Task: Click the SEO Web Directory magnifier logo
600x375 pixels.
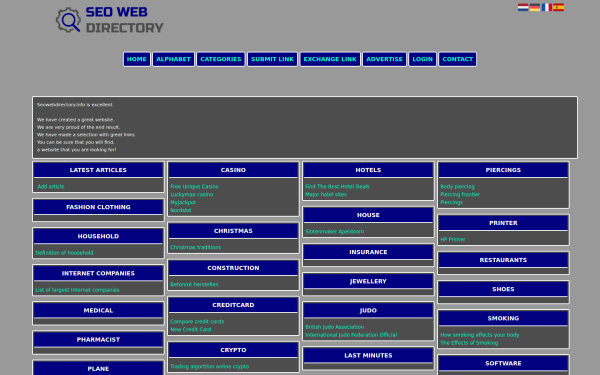Action: tap(109, 20)
